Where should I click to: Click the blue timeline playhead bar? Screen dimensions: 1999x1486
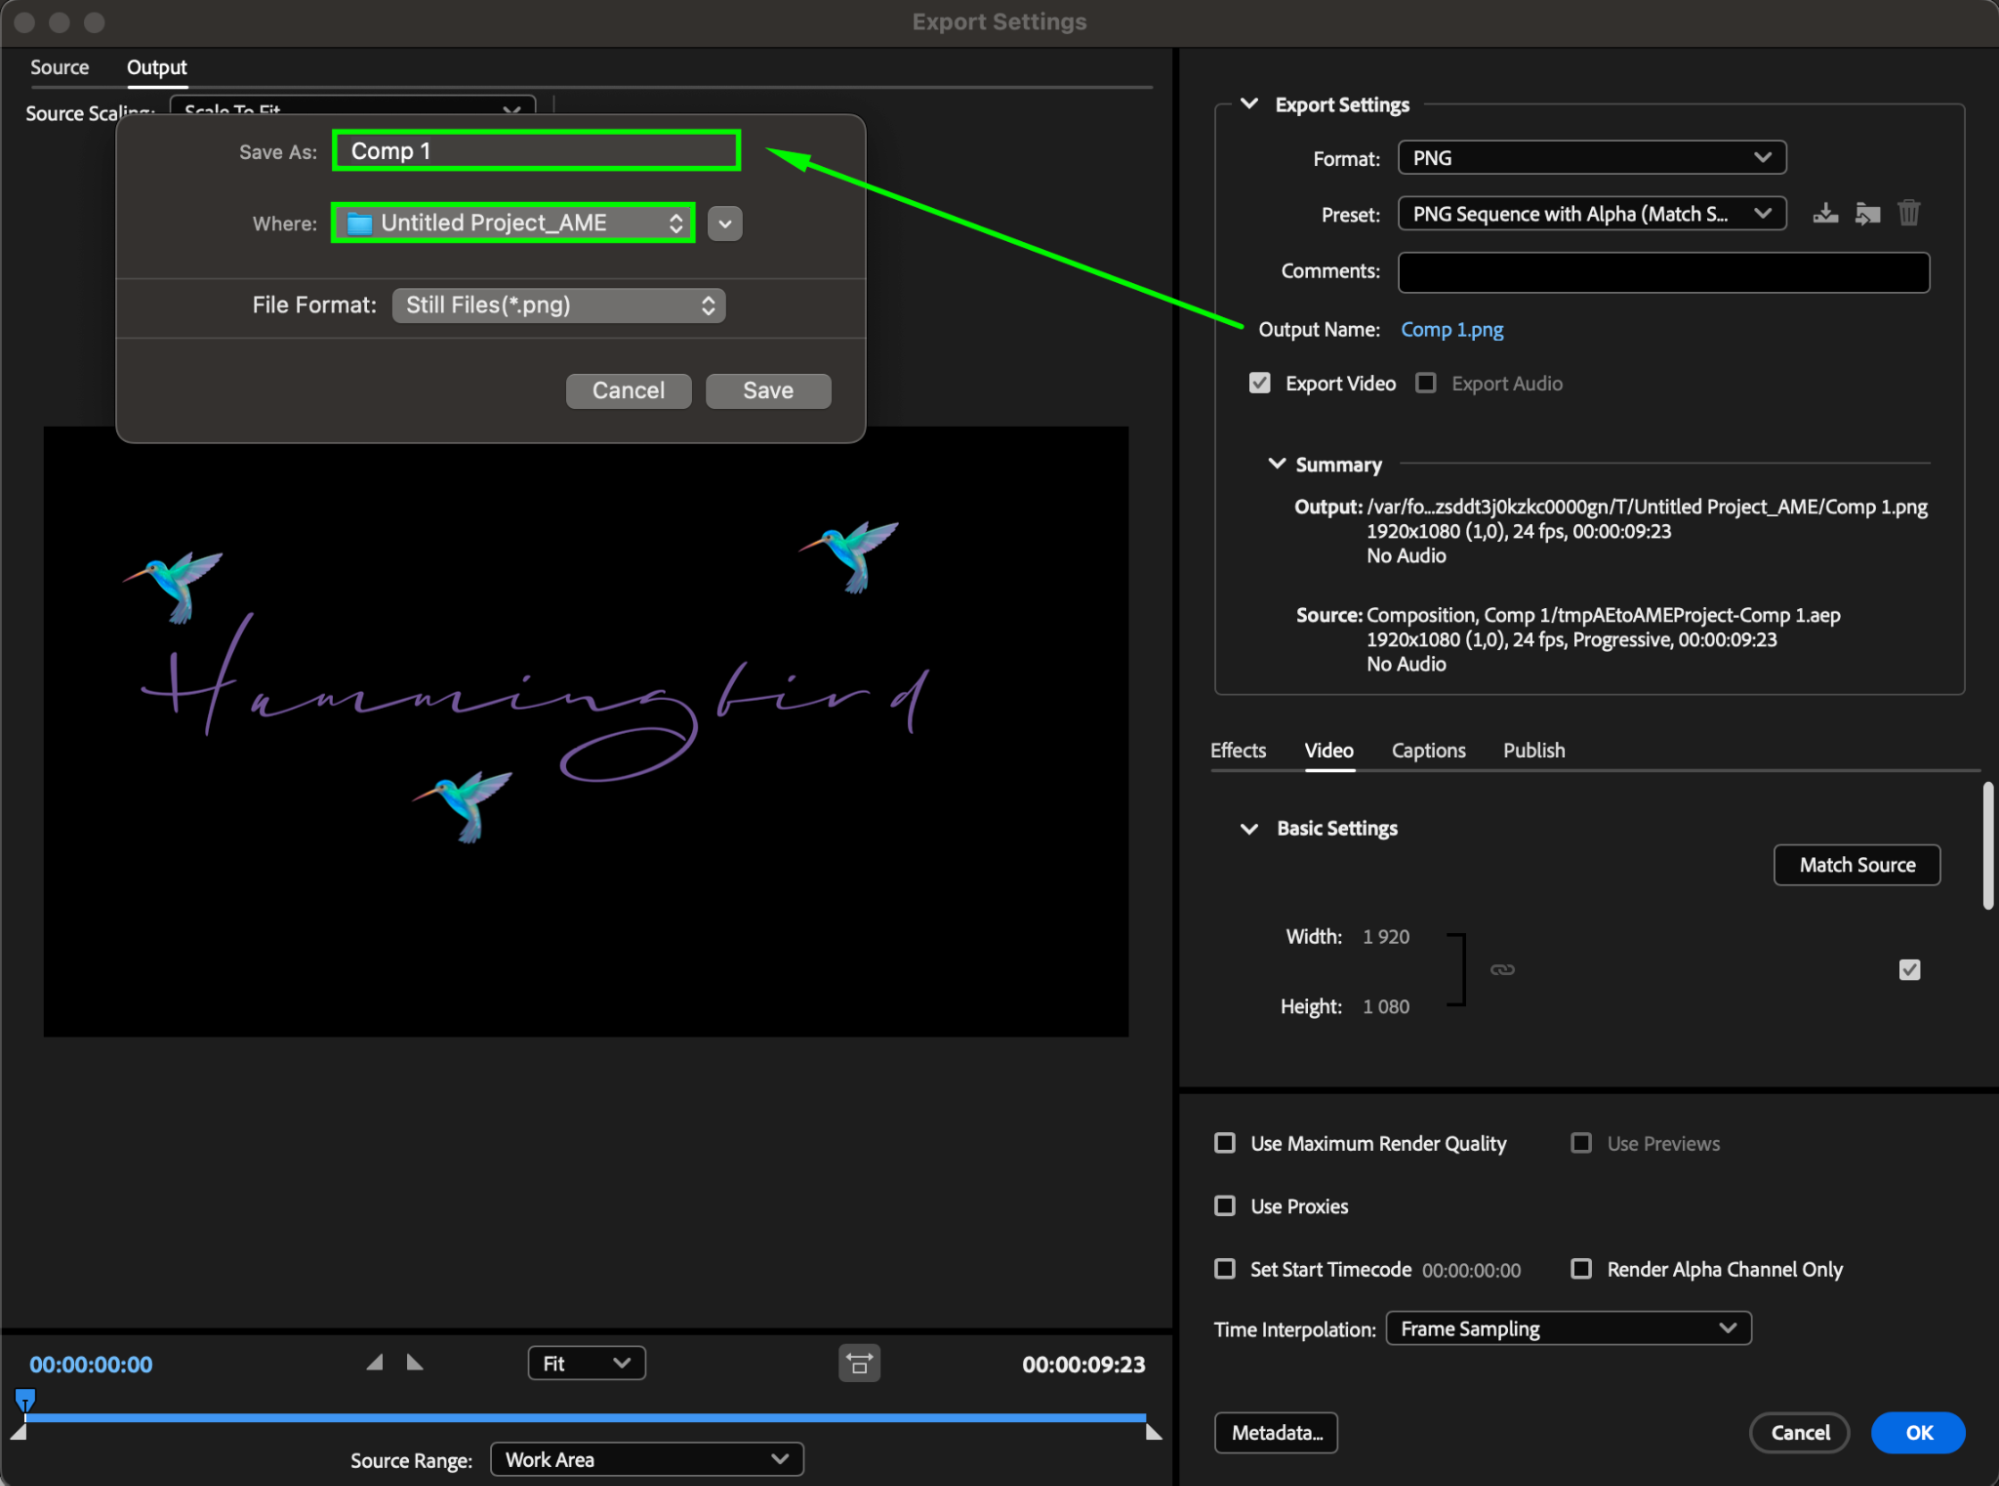[x=585, y=1418]
